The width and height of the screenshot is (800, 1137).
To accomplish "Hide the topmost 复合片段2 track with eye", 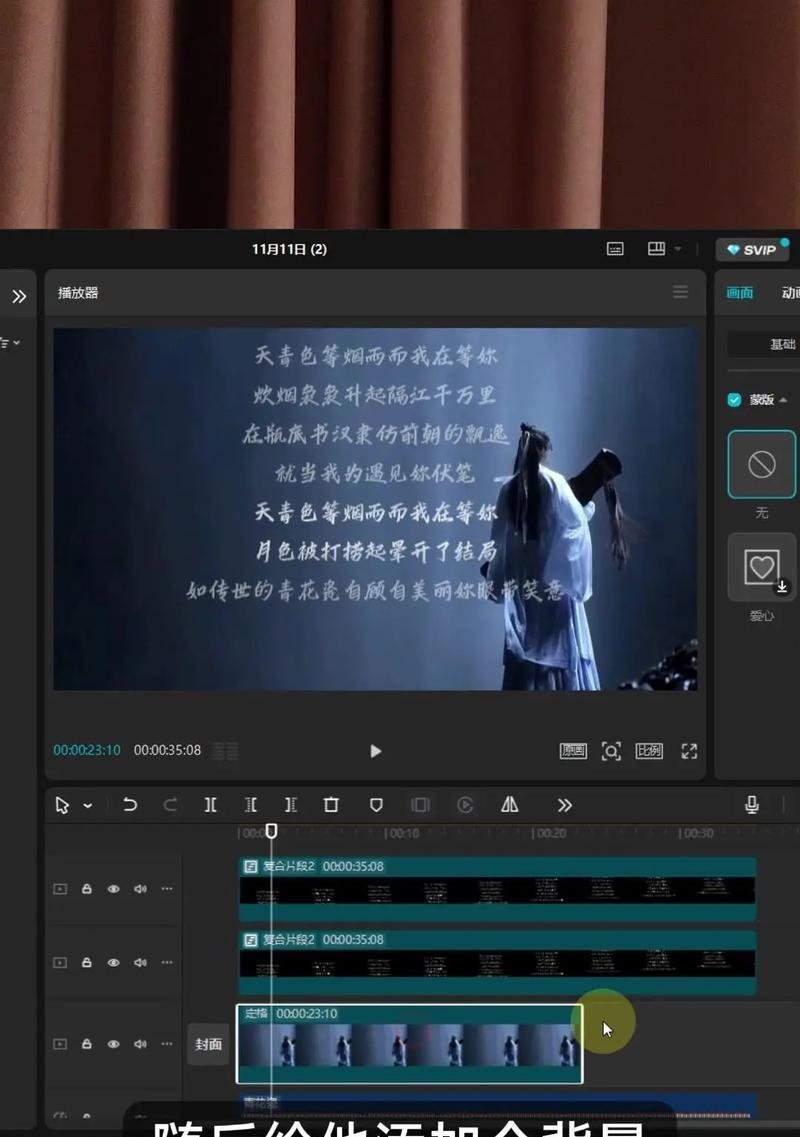I will click(113, 889).
